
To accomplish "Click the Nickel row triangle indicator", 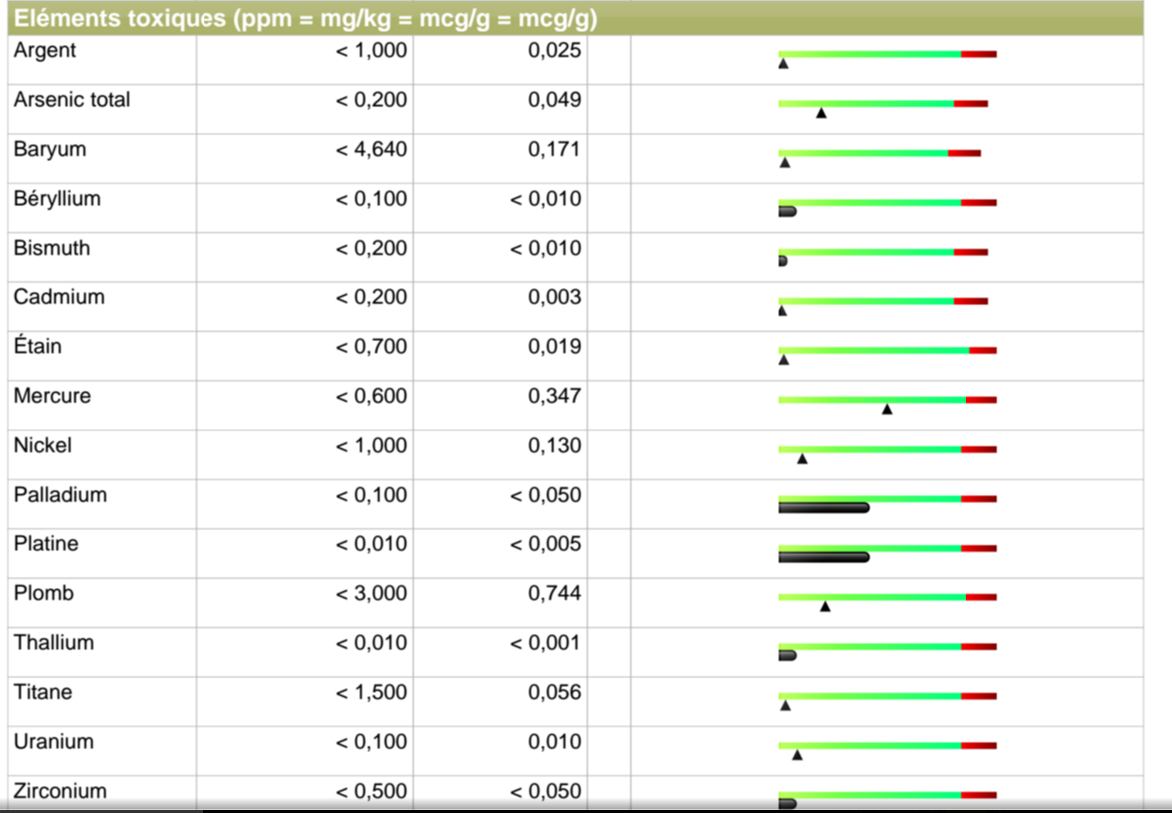I will pyautogui.click(x=802, y=459).
